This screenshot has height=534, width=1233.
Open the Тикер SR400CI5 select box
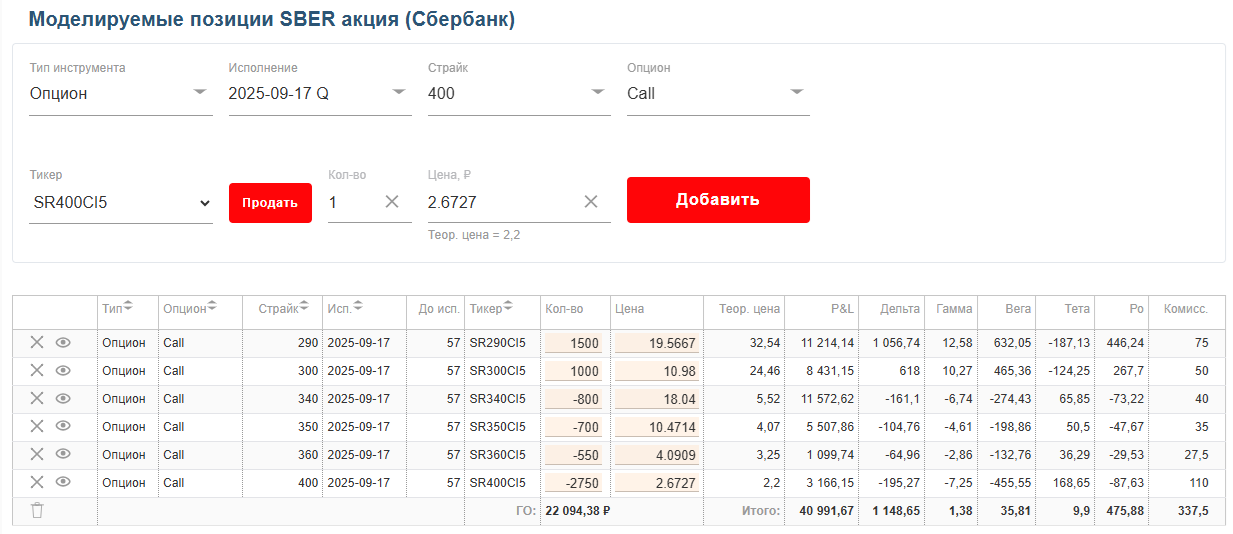[x=121, y=203]
